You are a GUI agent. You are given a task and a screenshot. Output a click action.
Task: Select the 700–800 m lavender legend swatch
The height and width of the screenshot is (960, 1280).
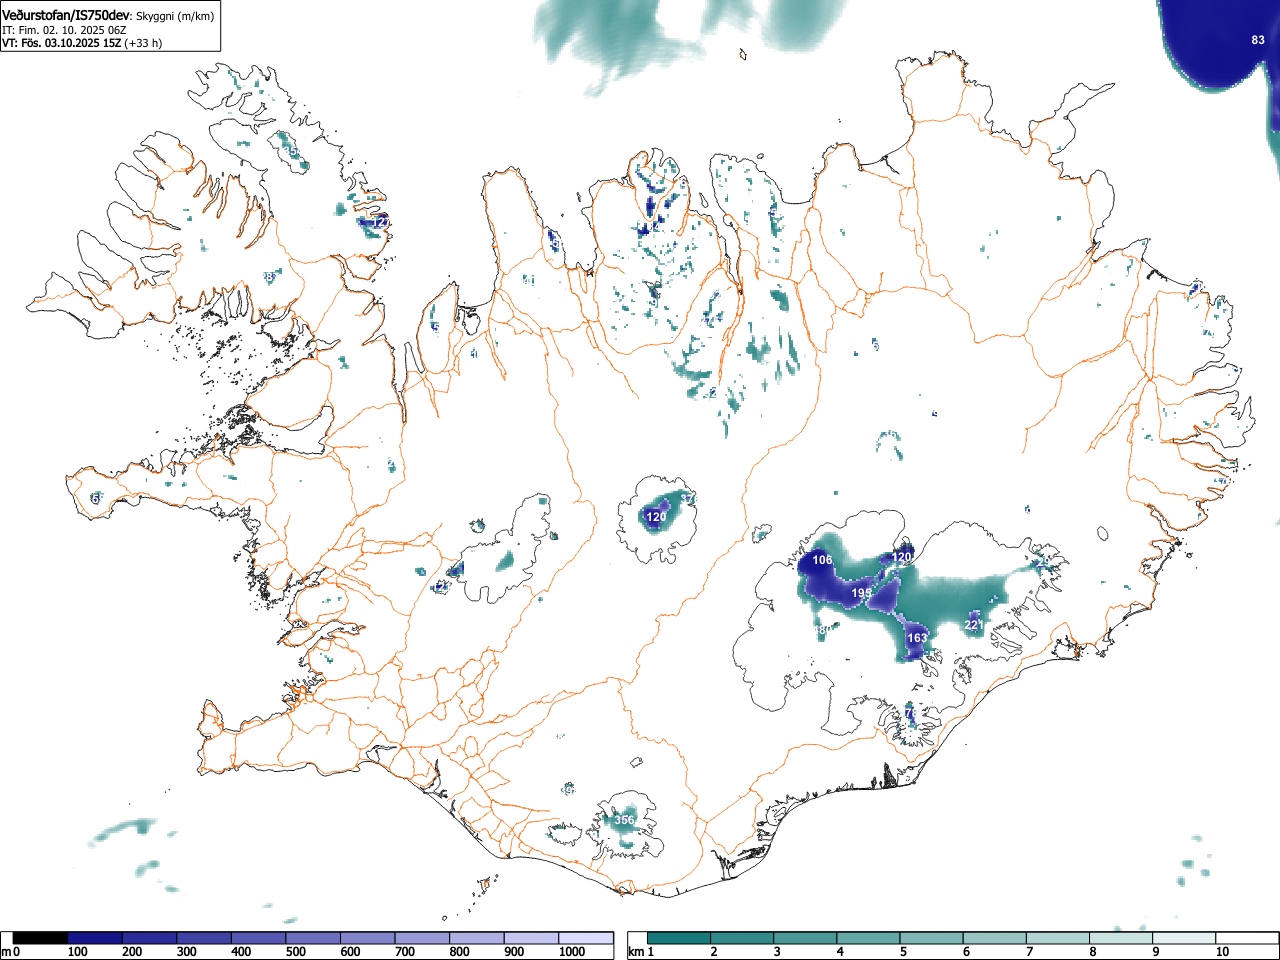422,938
